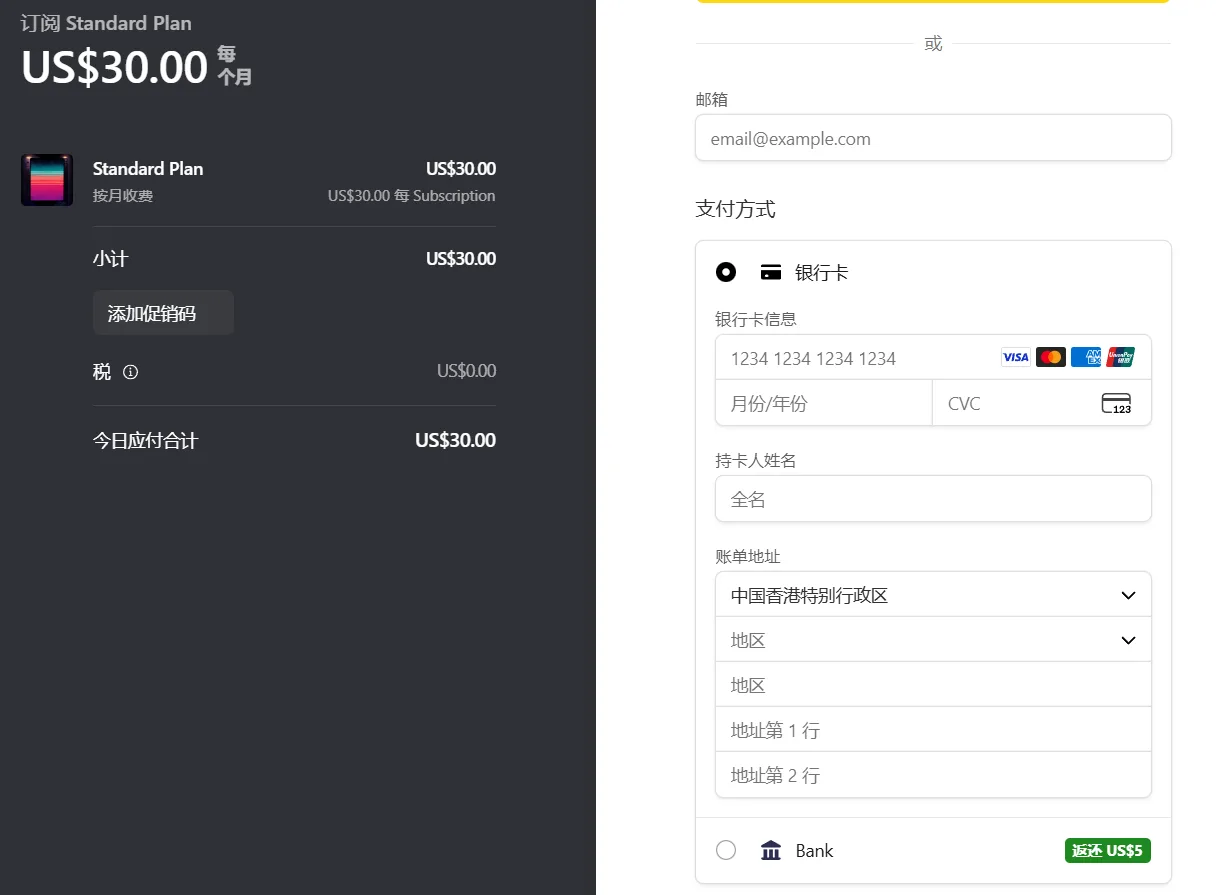Expand the 地区 region dropdown

point(933,640)
